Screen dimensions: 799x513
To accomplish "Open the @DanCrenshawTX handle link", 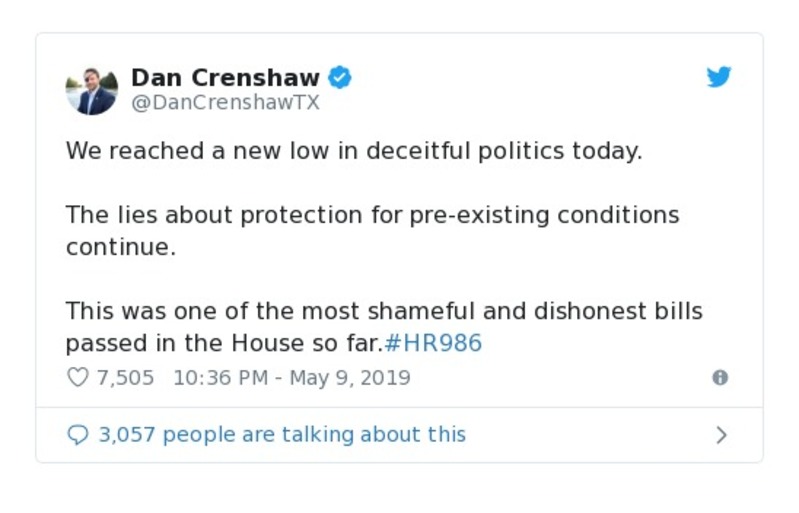I will (x=225, y=103).
